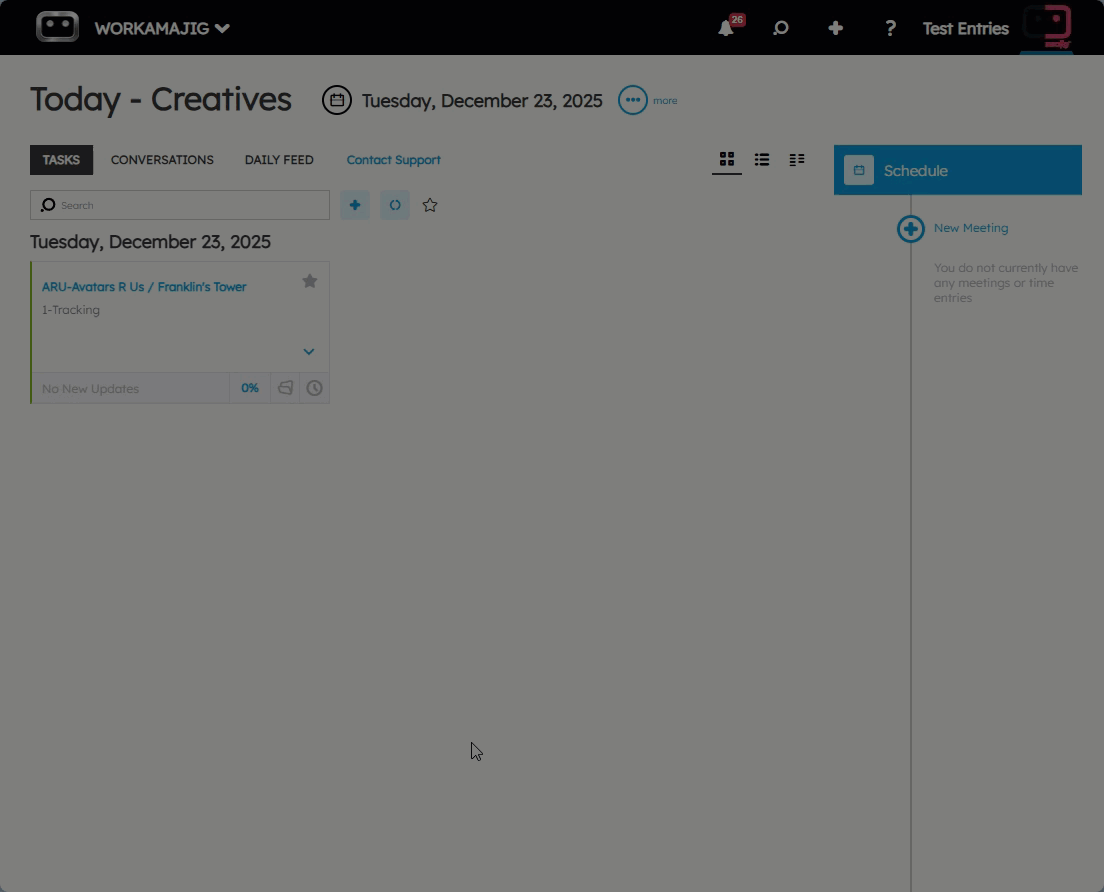1104x892 pixels.
Task: Click the 0% progress indicator on task
Action: click(x=250, y=388)
